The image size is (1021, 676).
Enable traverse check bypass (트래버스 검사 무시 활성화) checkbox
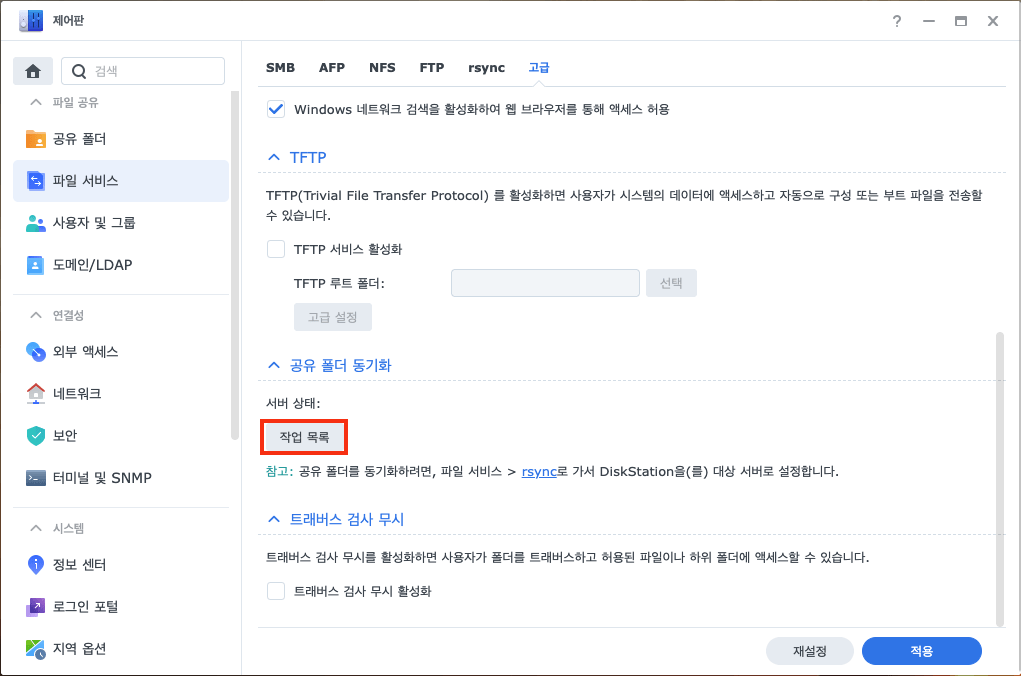[x=276, y=591]
